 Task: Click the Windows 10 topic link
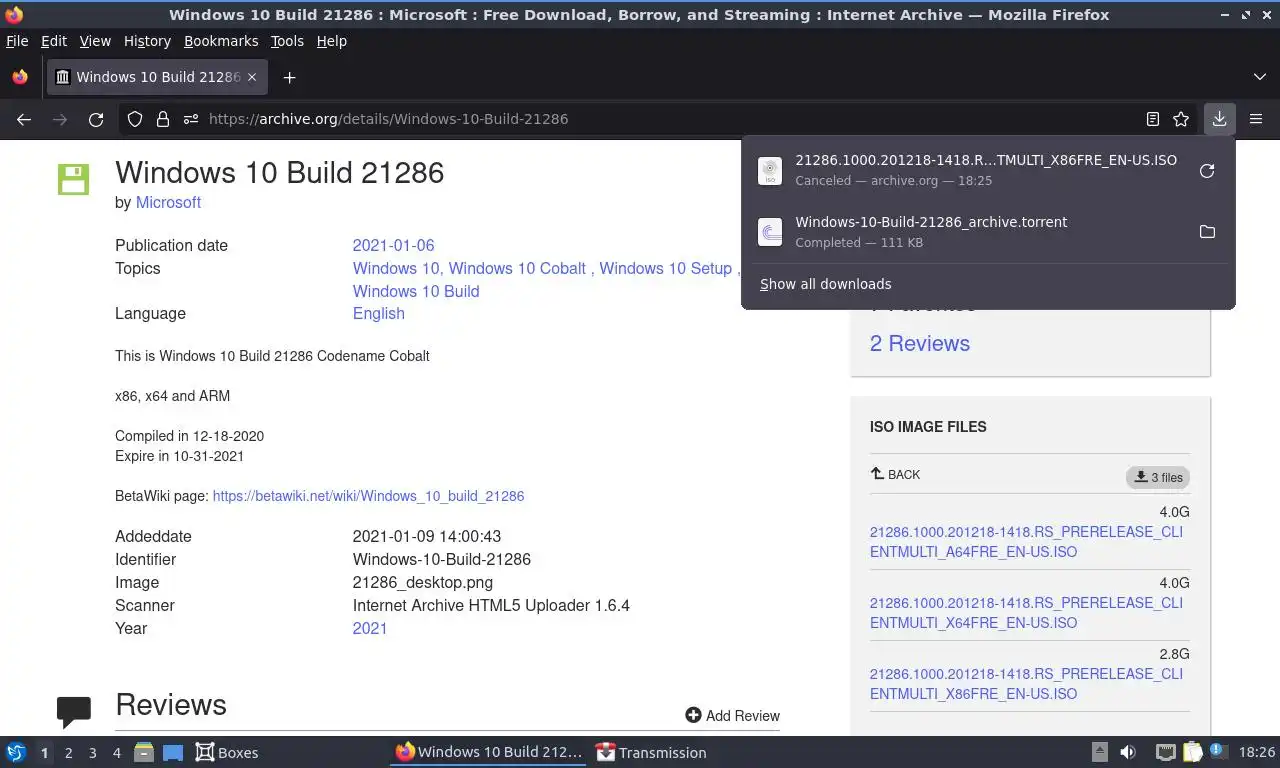point(396,268)
